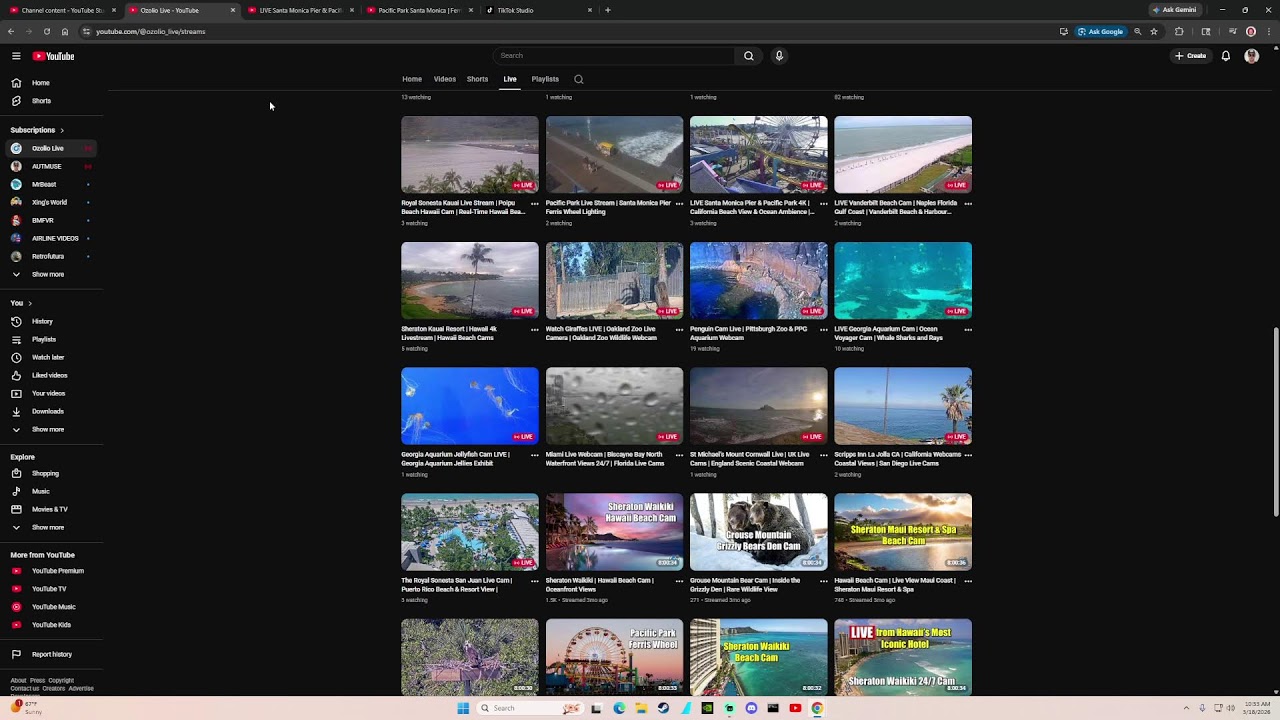Open more actions for Grouse Mountain Bear Cam
1280x720 pixels.
[824, 581]
